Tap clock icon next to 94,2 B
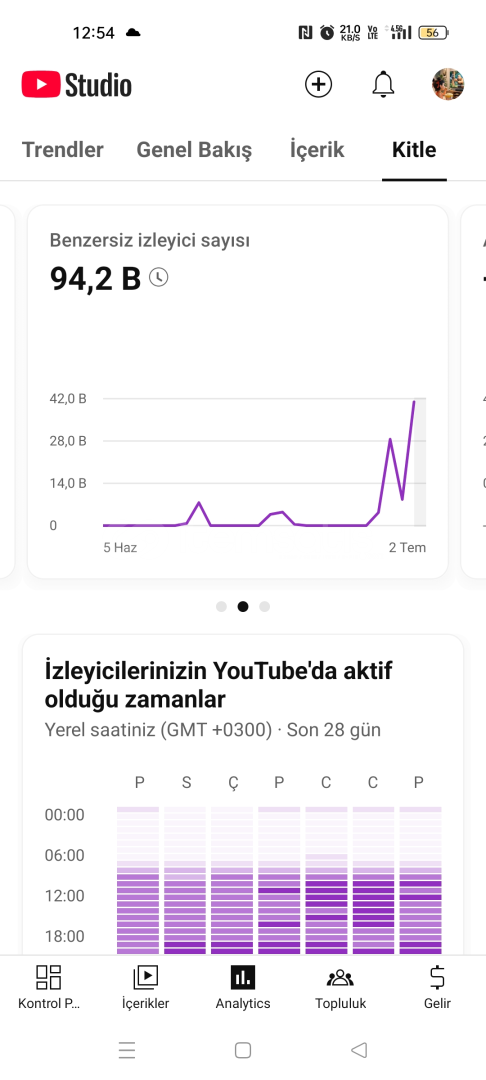This screenshot has width=486, height=1080. click(x=159, y=278)
